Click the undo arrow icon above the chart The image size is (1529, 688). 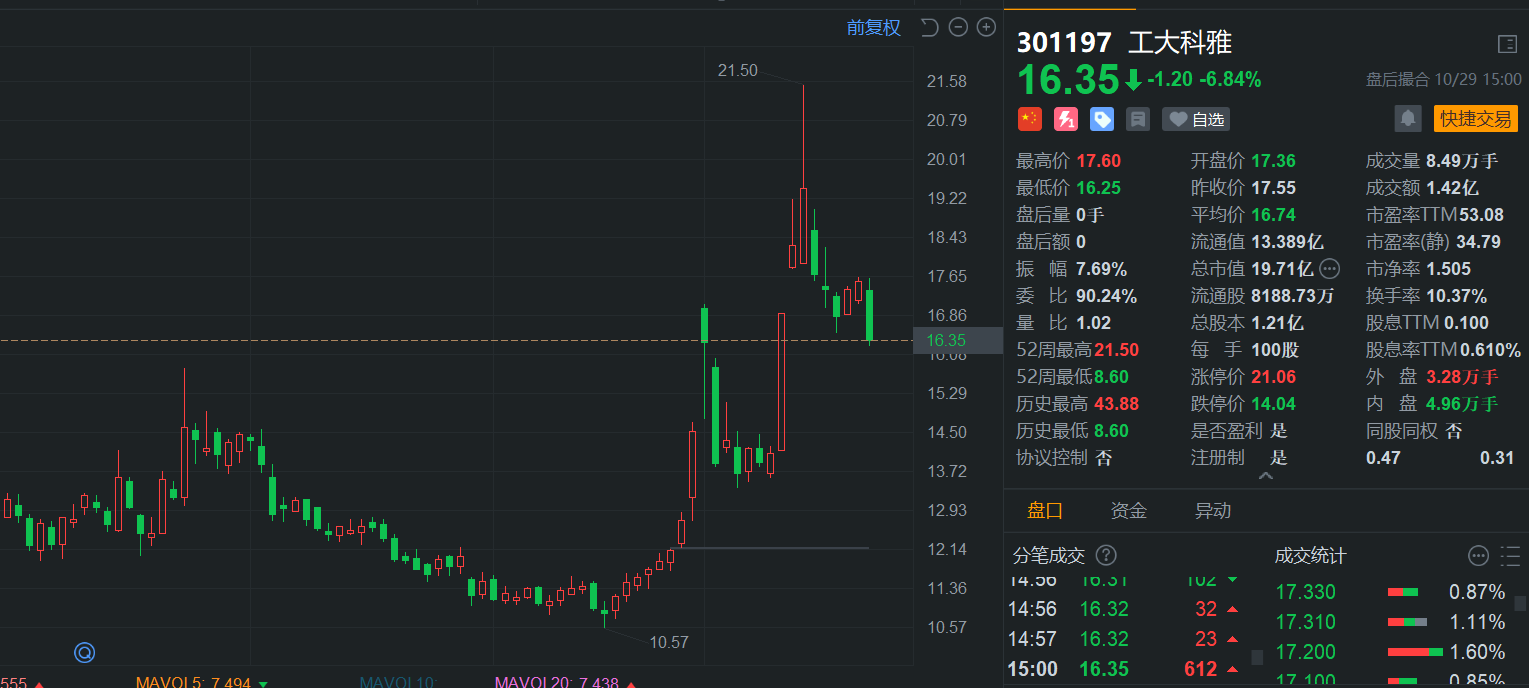coord(929,27)
